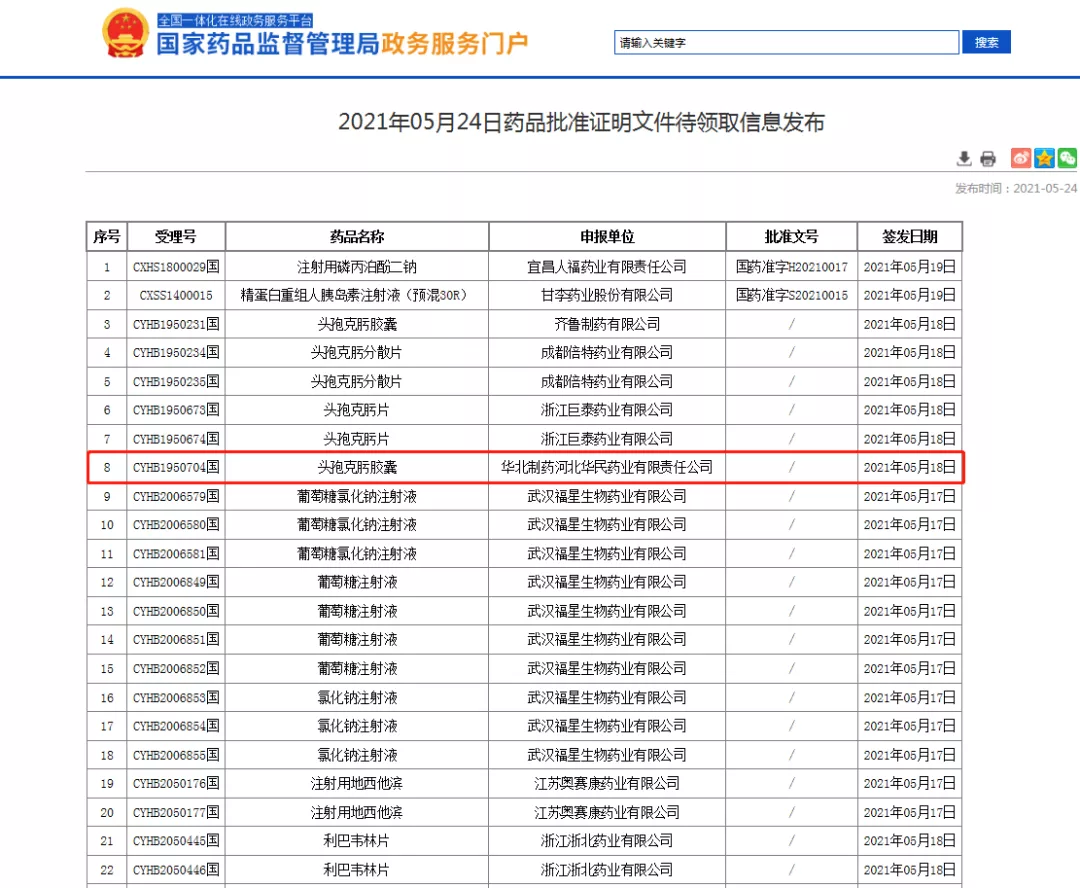Click the 签发日期 column header

pos(909,237)
